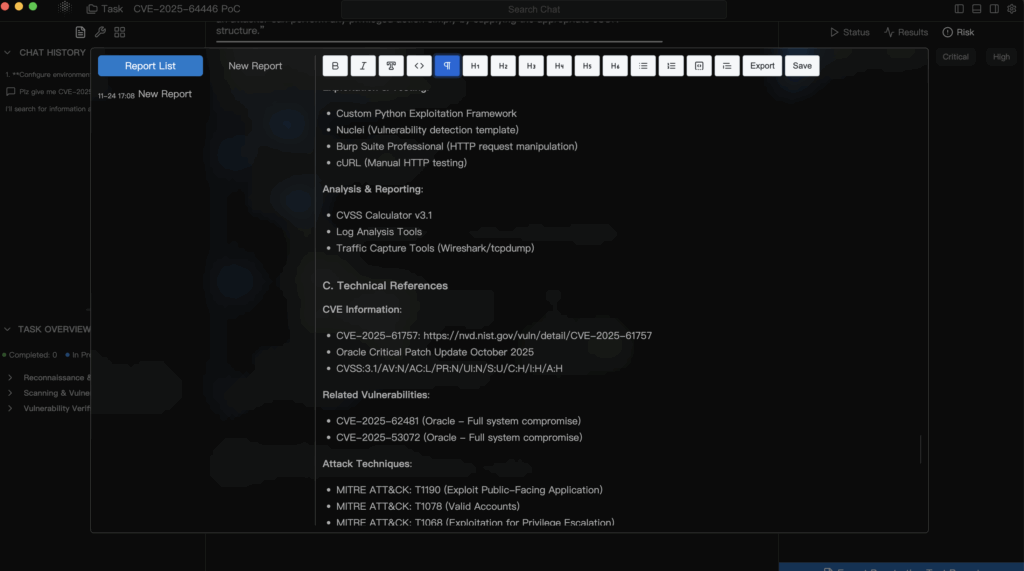Screen dimensions: 1024x571
Task: Open the Report List panel
Action: pyautogui.click(x=150, y=66)
